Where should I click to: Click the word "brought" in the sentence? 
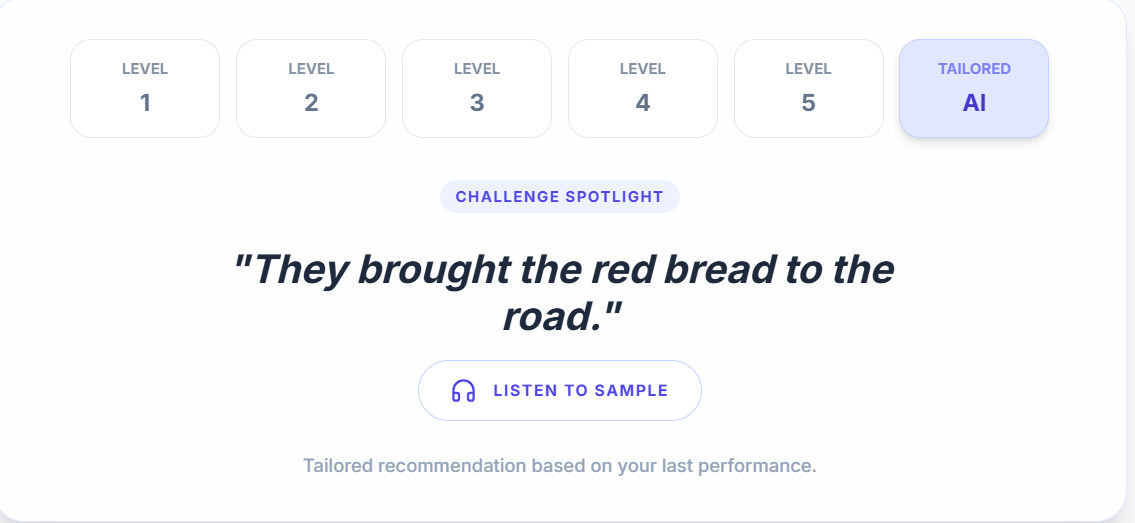pyautogui.click(x=434, y=270)
